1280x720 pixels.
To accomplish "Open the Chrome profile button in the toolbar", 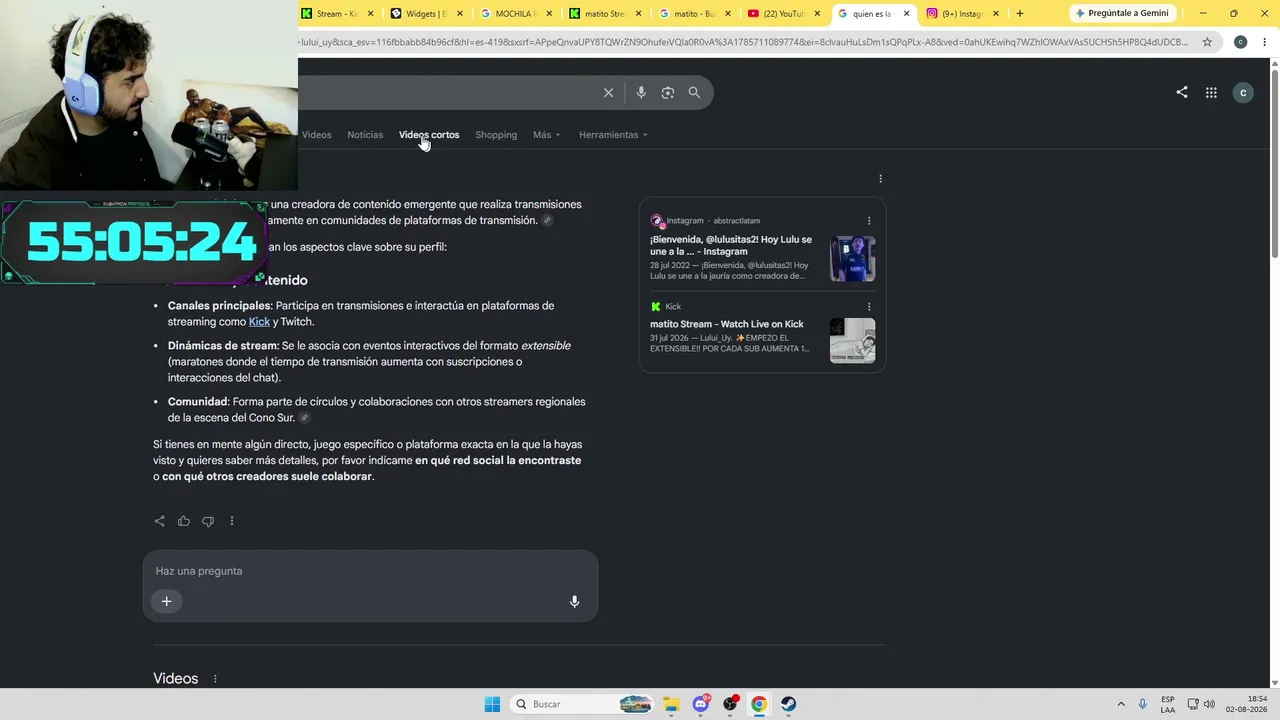I will pos(1240,42).
